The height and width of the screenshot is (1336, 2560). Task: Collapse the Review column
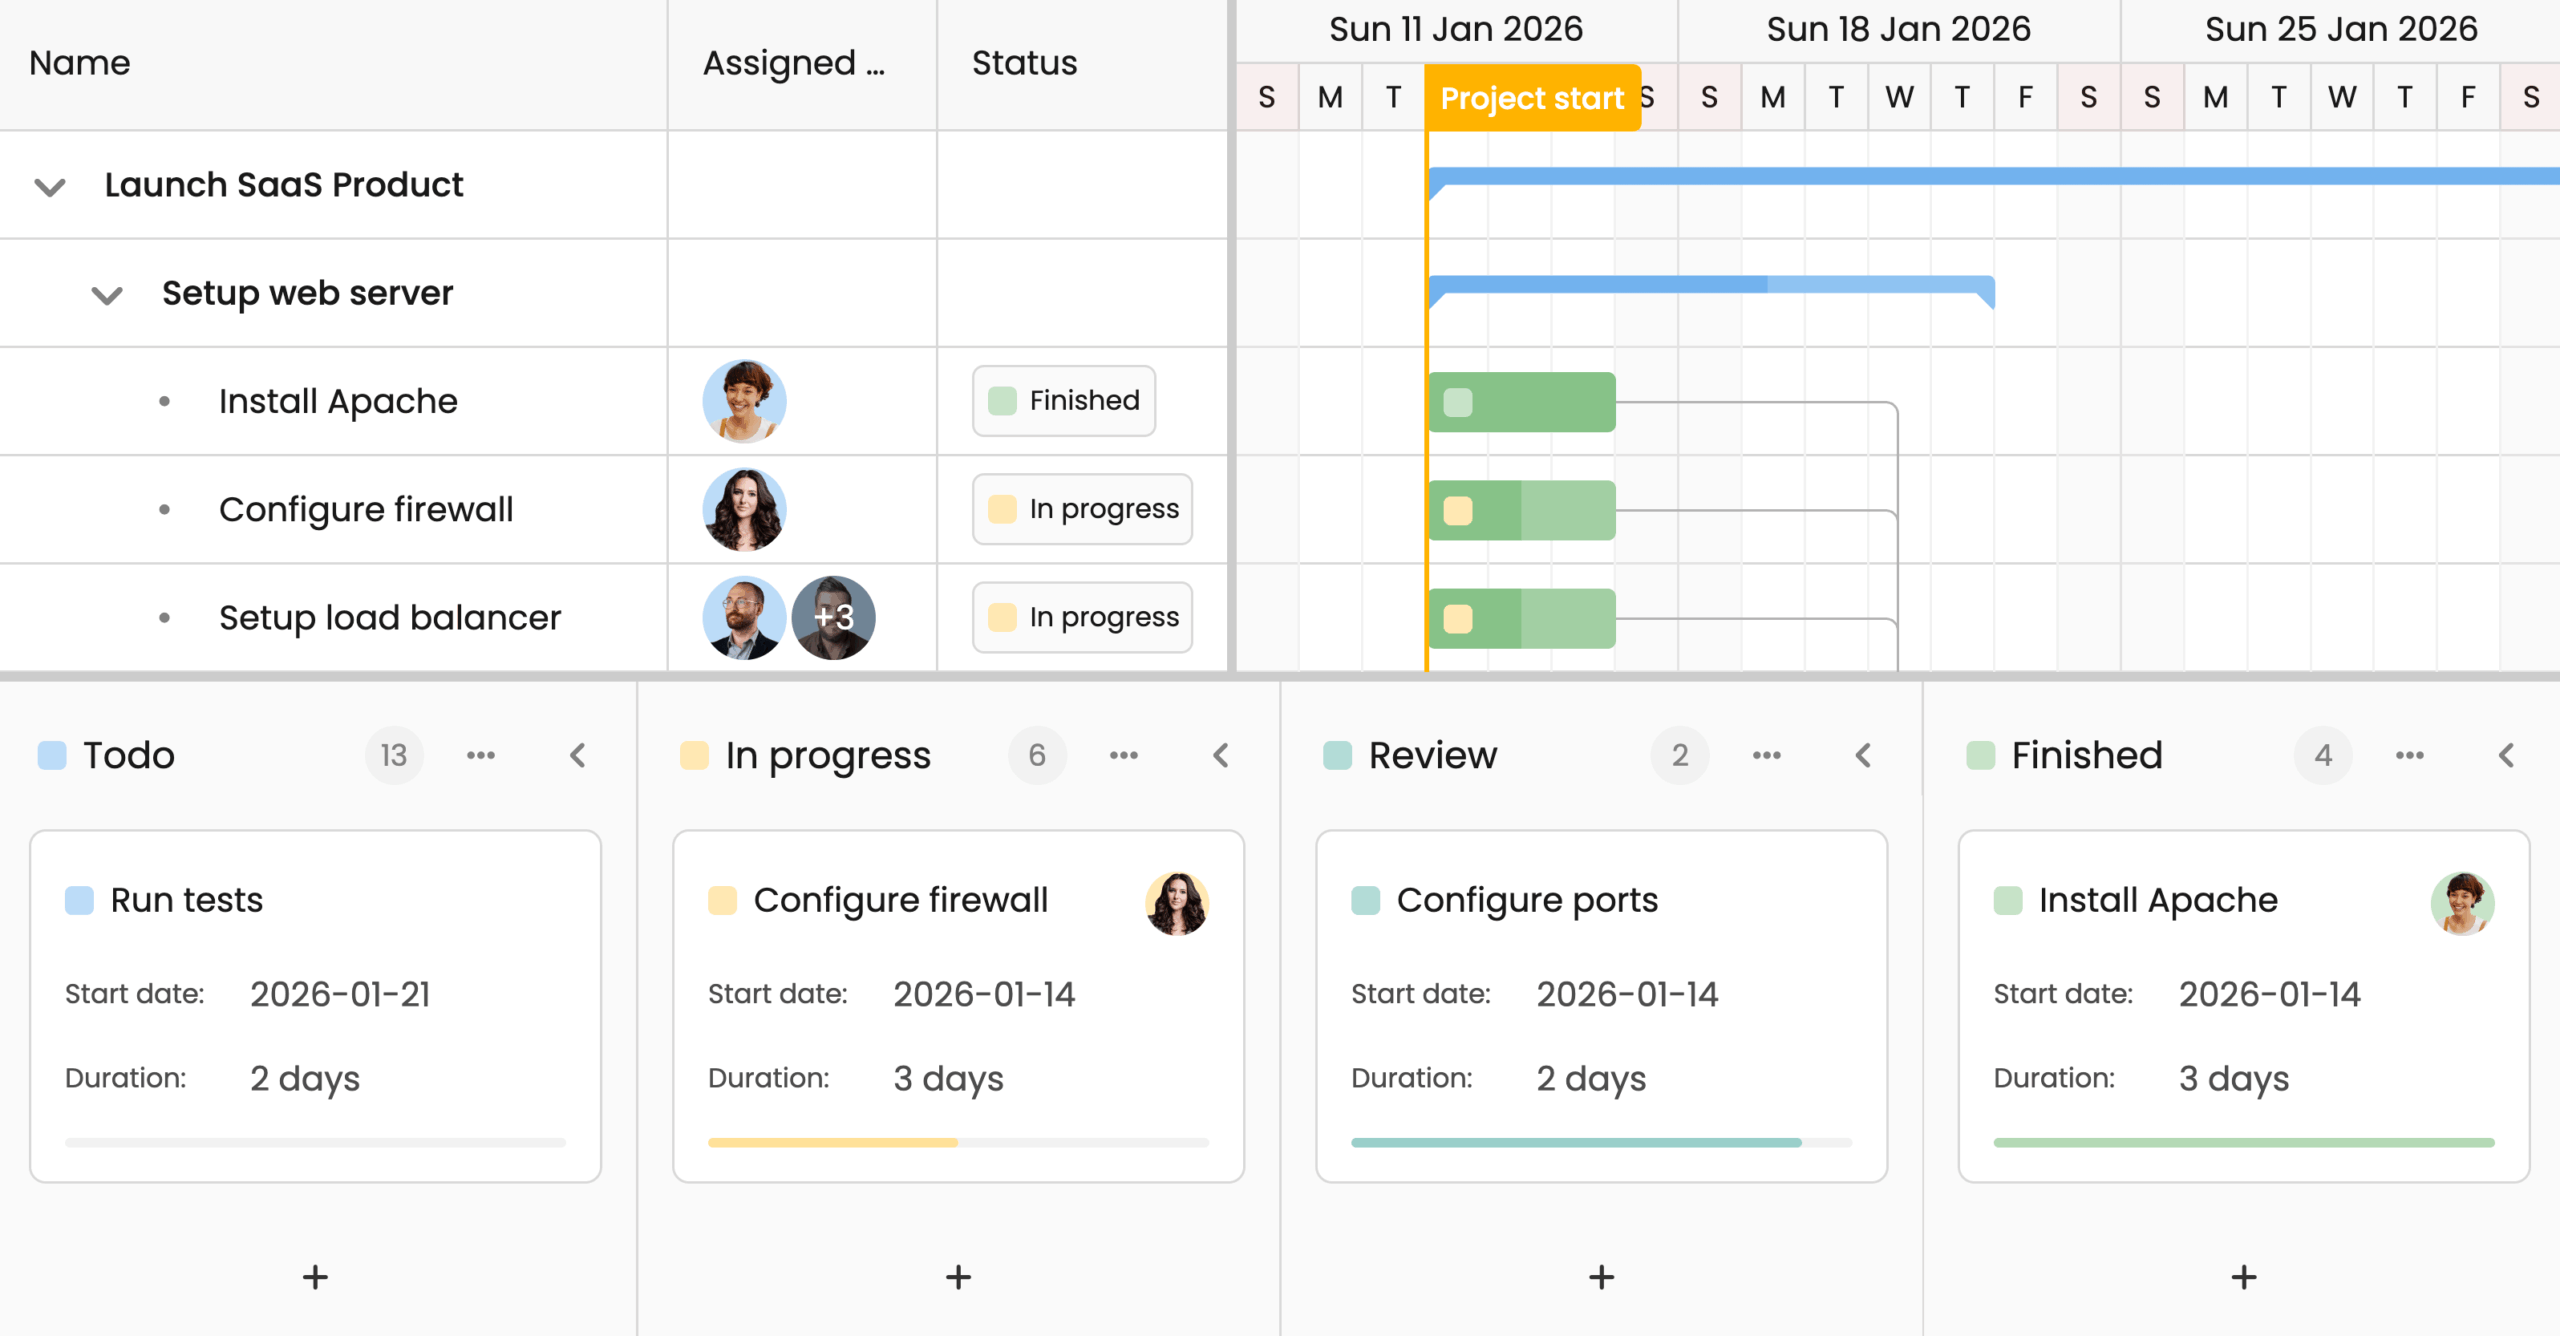[x=1863, y=755]
